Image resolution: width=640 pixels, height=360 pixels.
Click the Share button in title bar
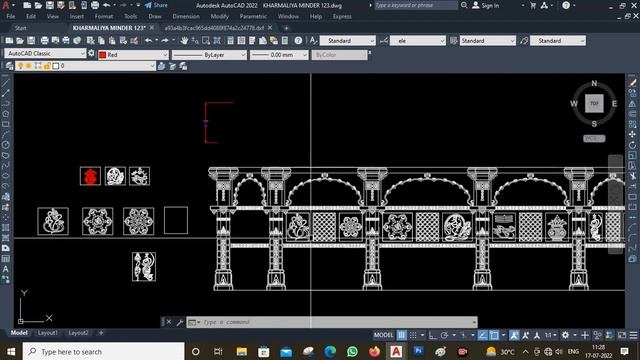[x=156, y=5]
